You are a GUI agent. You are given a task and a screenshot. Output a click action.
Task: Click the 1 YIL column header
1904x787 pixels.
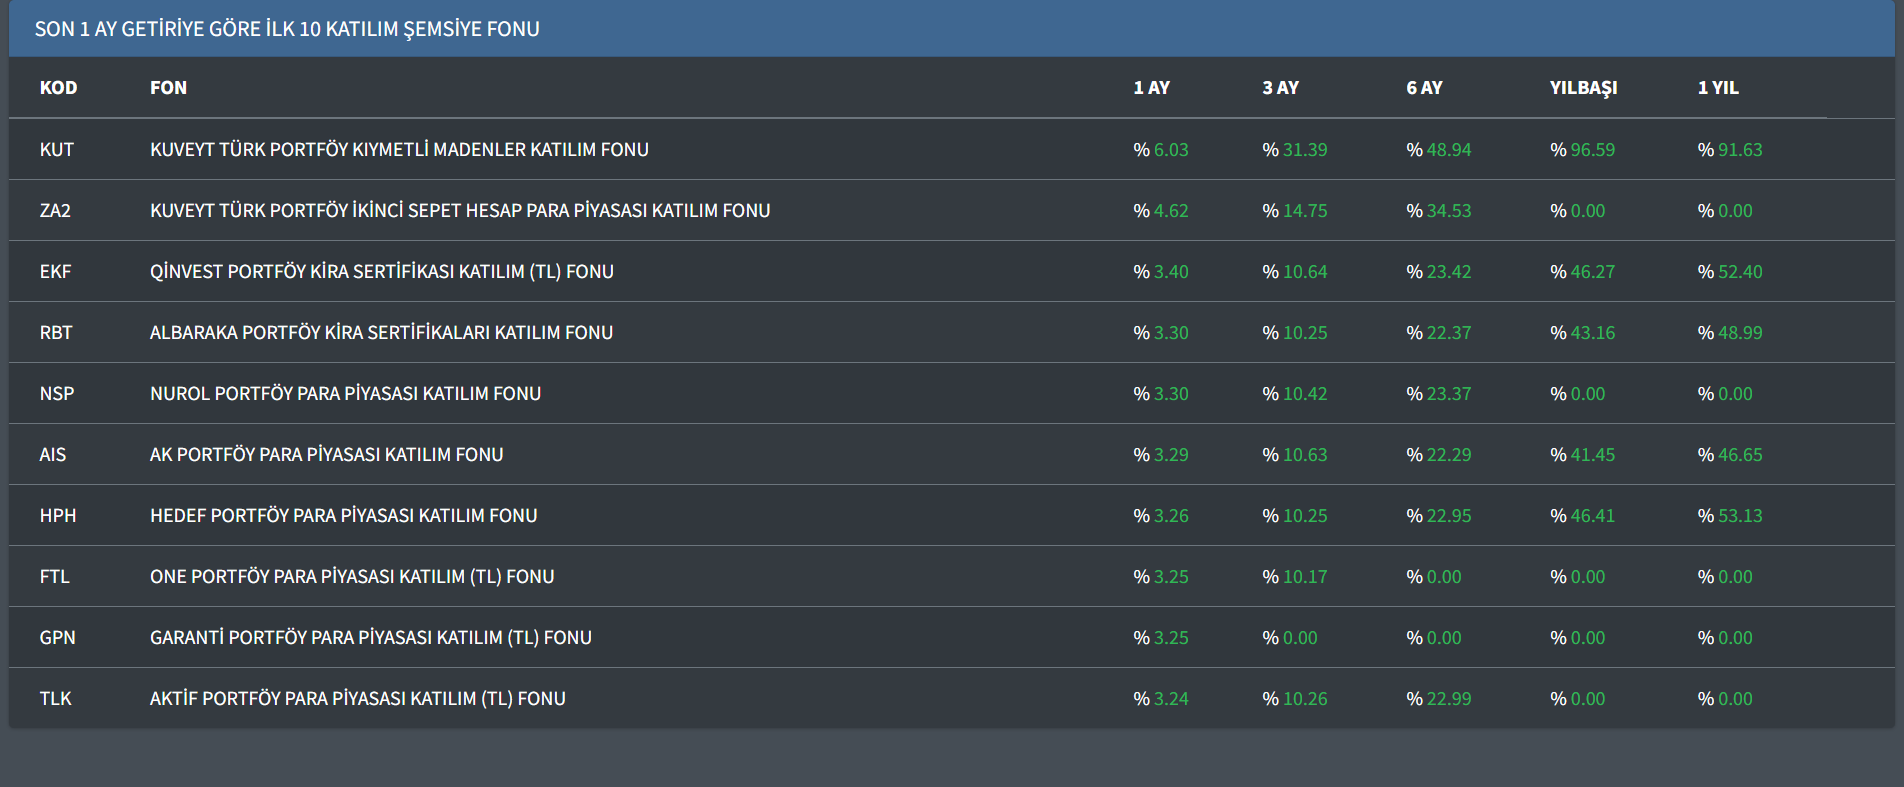click(x=1717, y=88)
